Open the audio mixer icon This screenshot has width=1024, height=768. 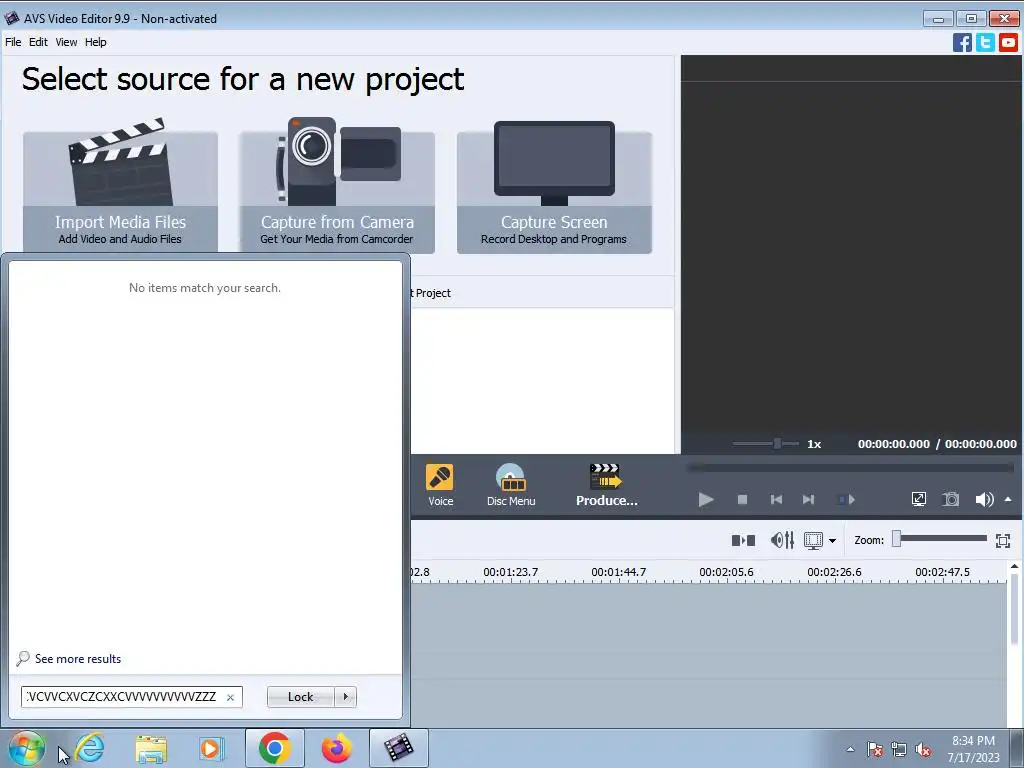coord(782,540)
